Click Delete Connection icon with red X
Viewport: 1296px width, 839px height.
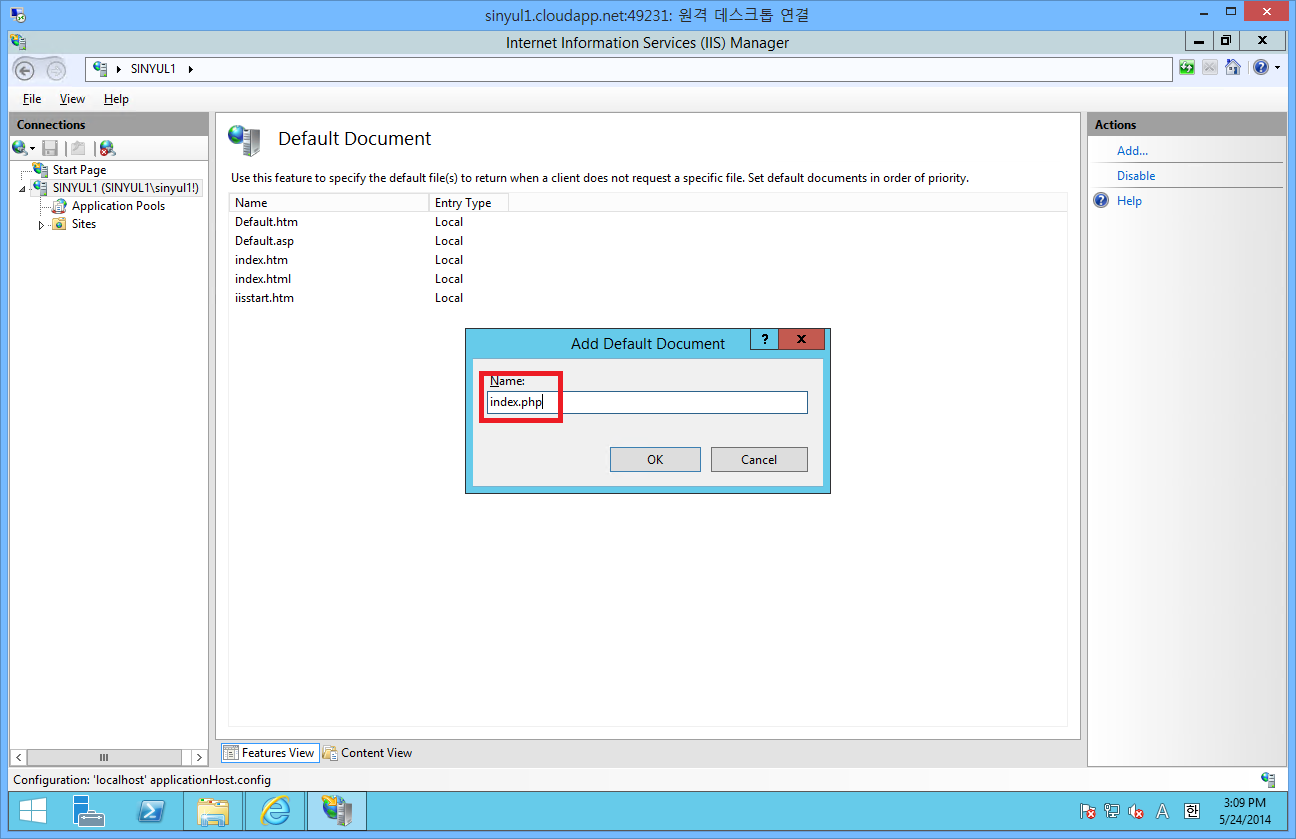pos(107,149)
